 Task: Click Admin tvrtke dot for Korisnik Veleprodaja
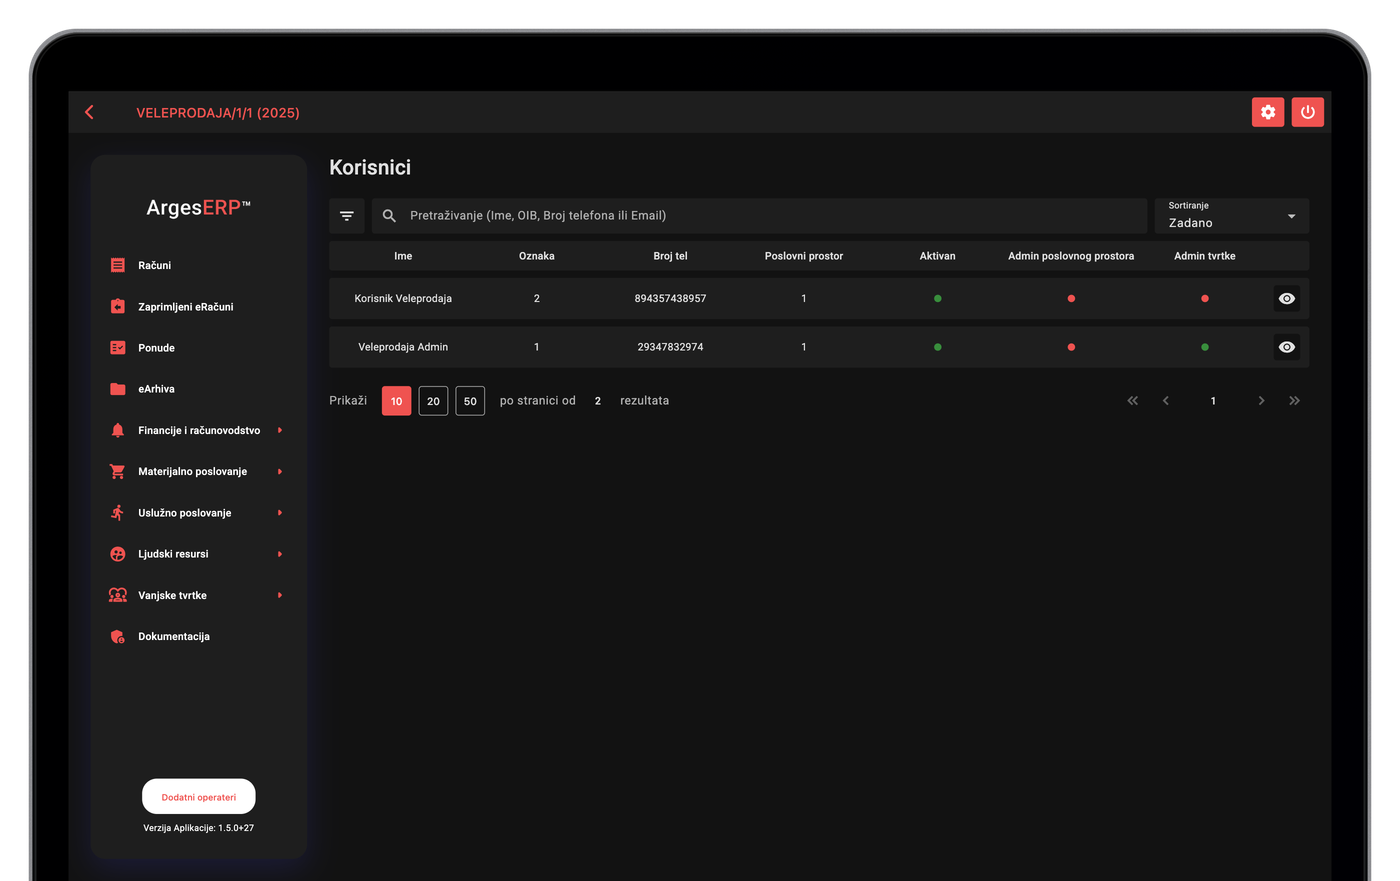(x=1205, y=299)
